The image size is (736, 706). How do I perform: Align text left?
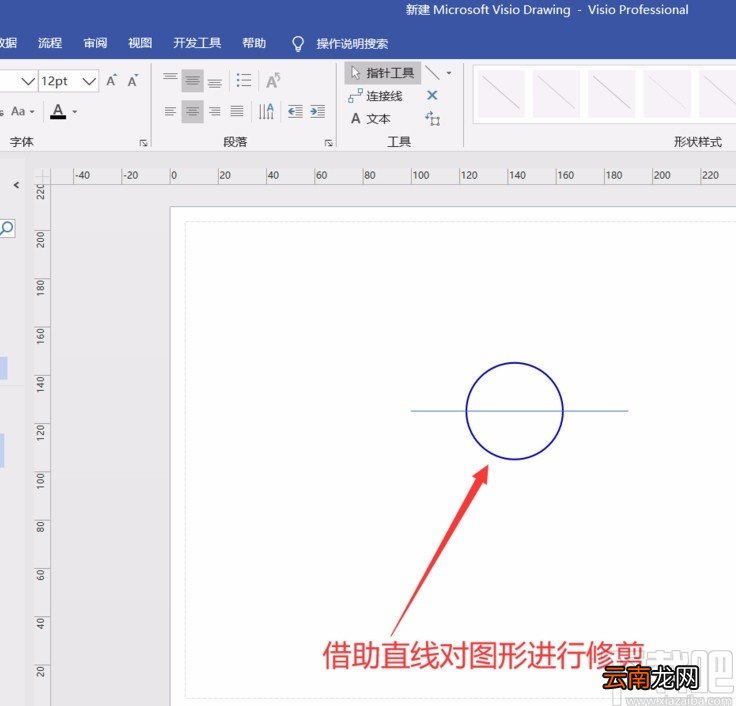pos(170,111)
